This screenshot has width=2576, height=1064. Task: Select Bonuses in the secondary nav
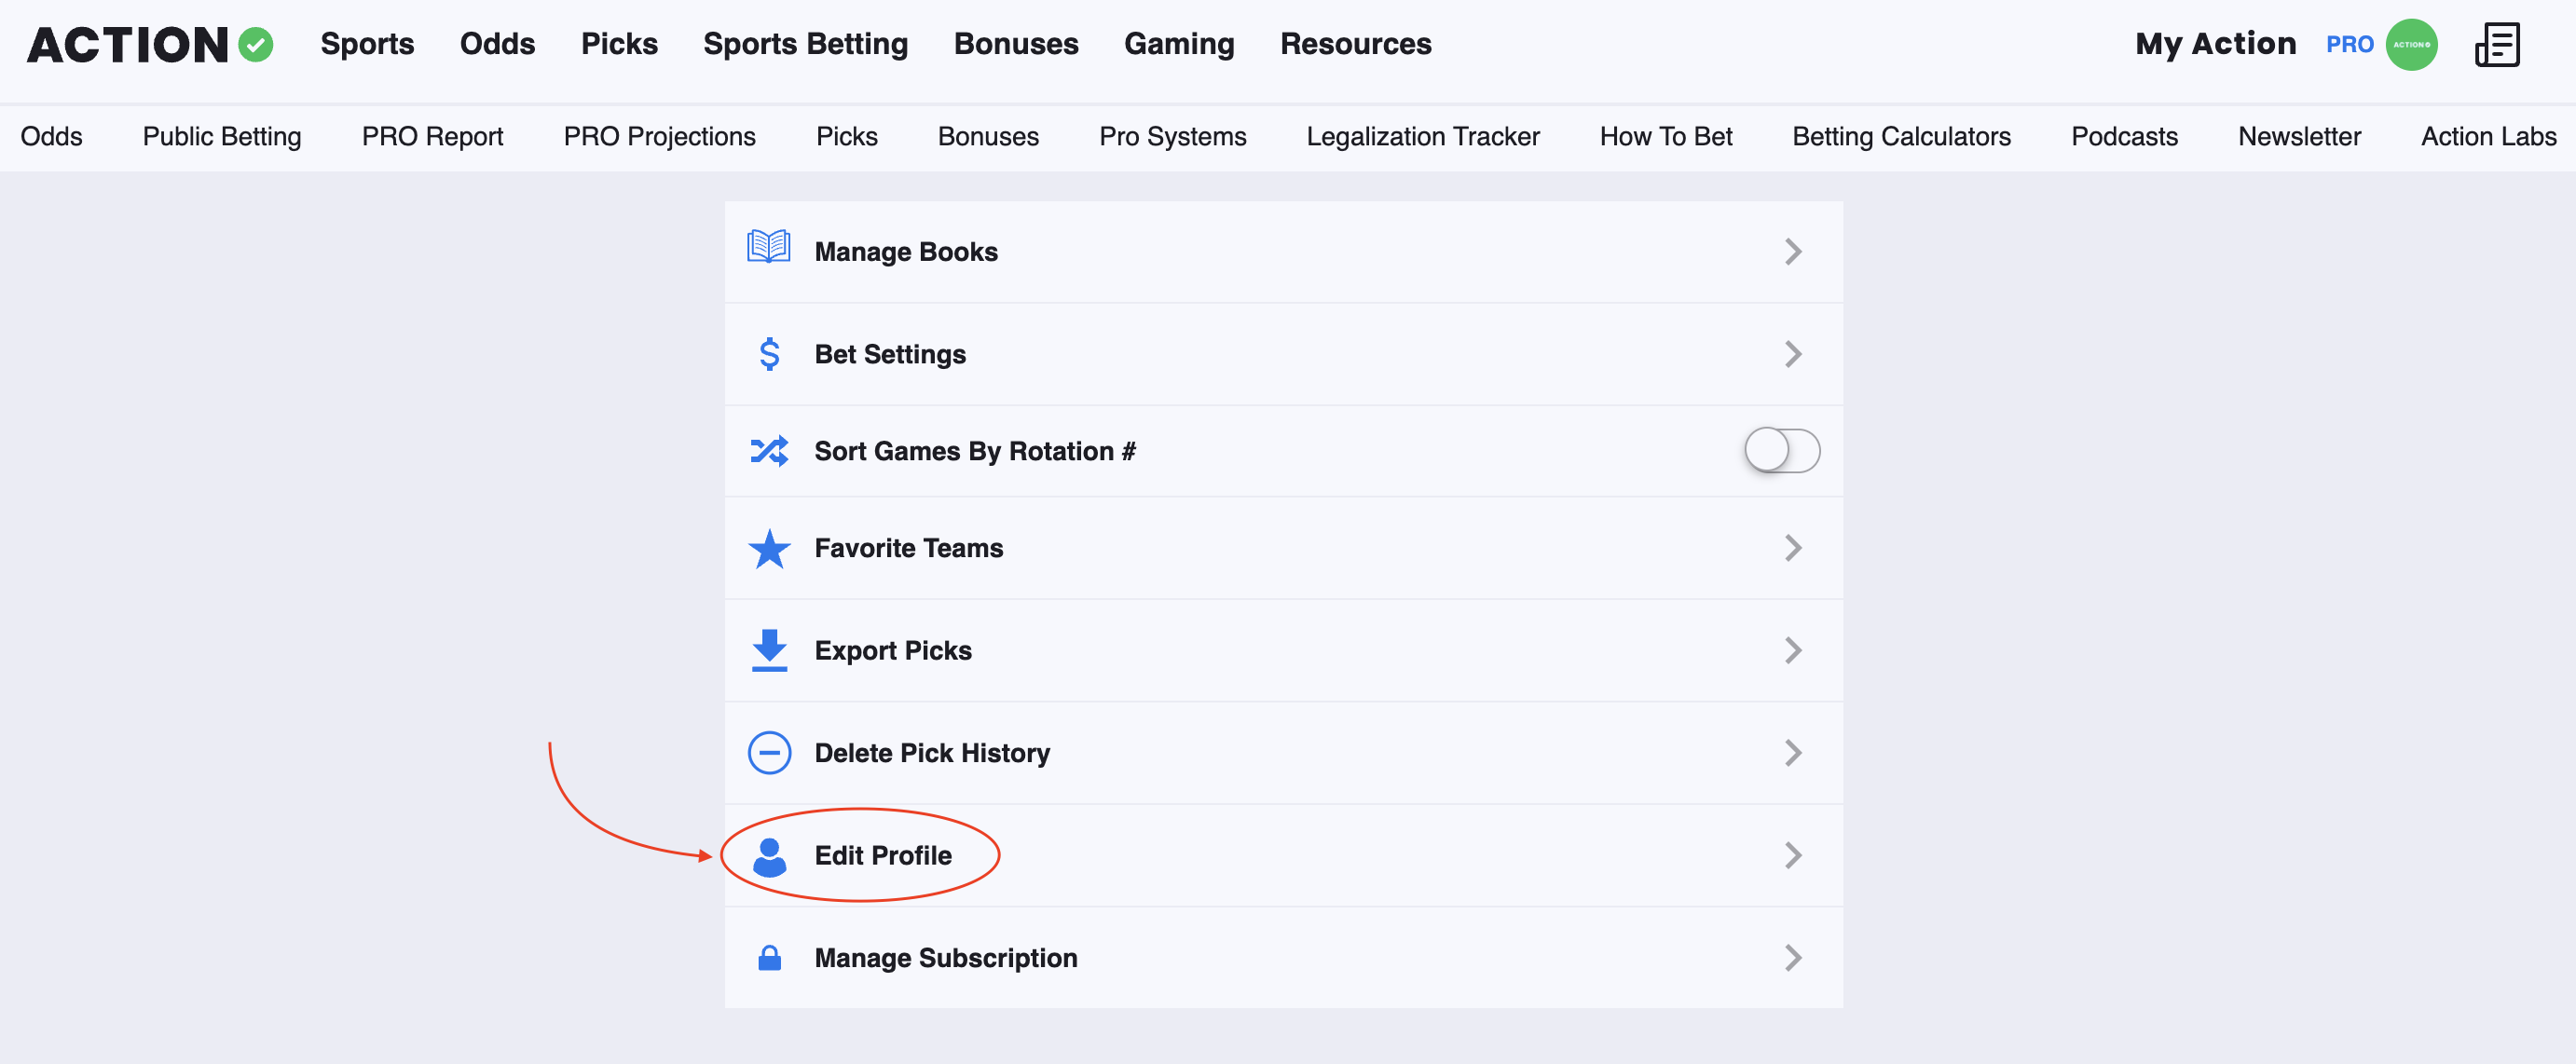(988, 137)
